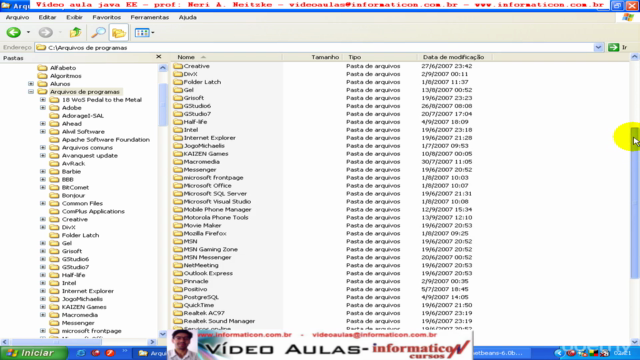The width and height of the screenshot is (640, 360).
Task: Expand the Alwil Software tree node
Action: pos(43,131)
